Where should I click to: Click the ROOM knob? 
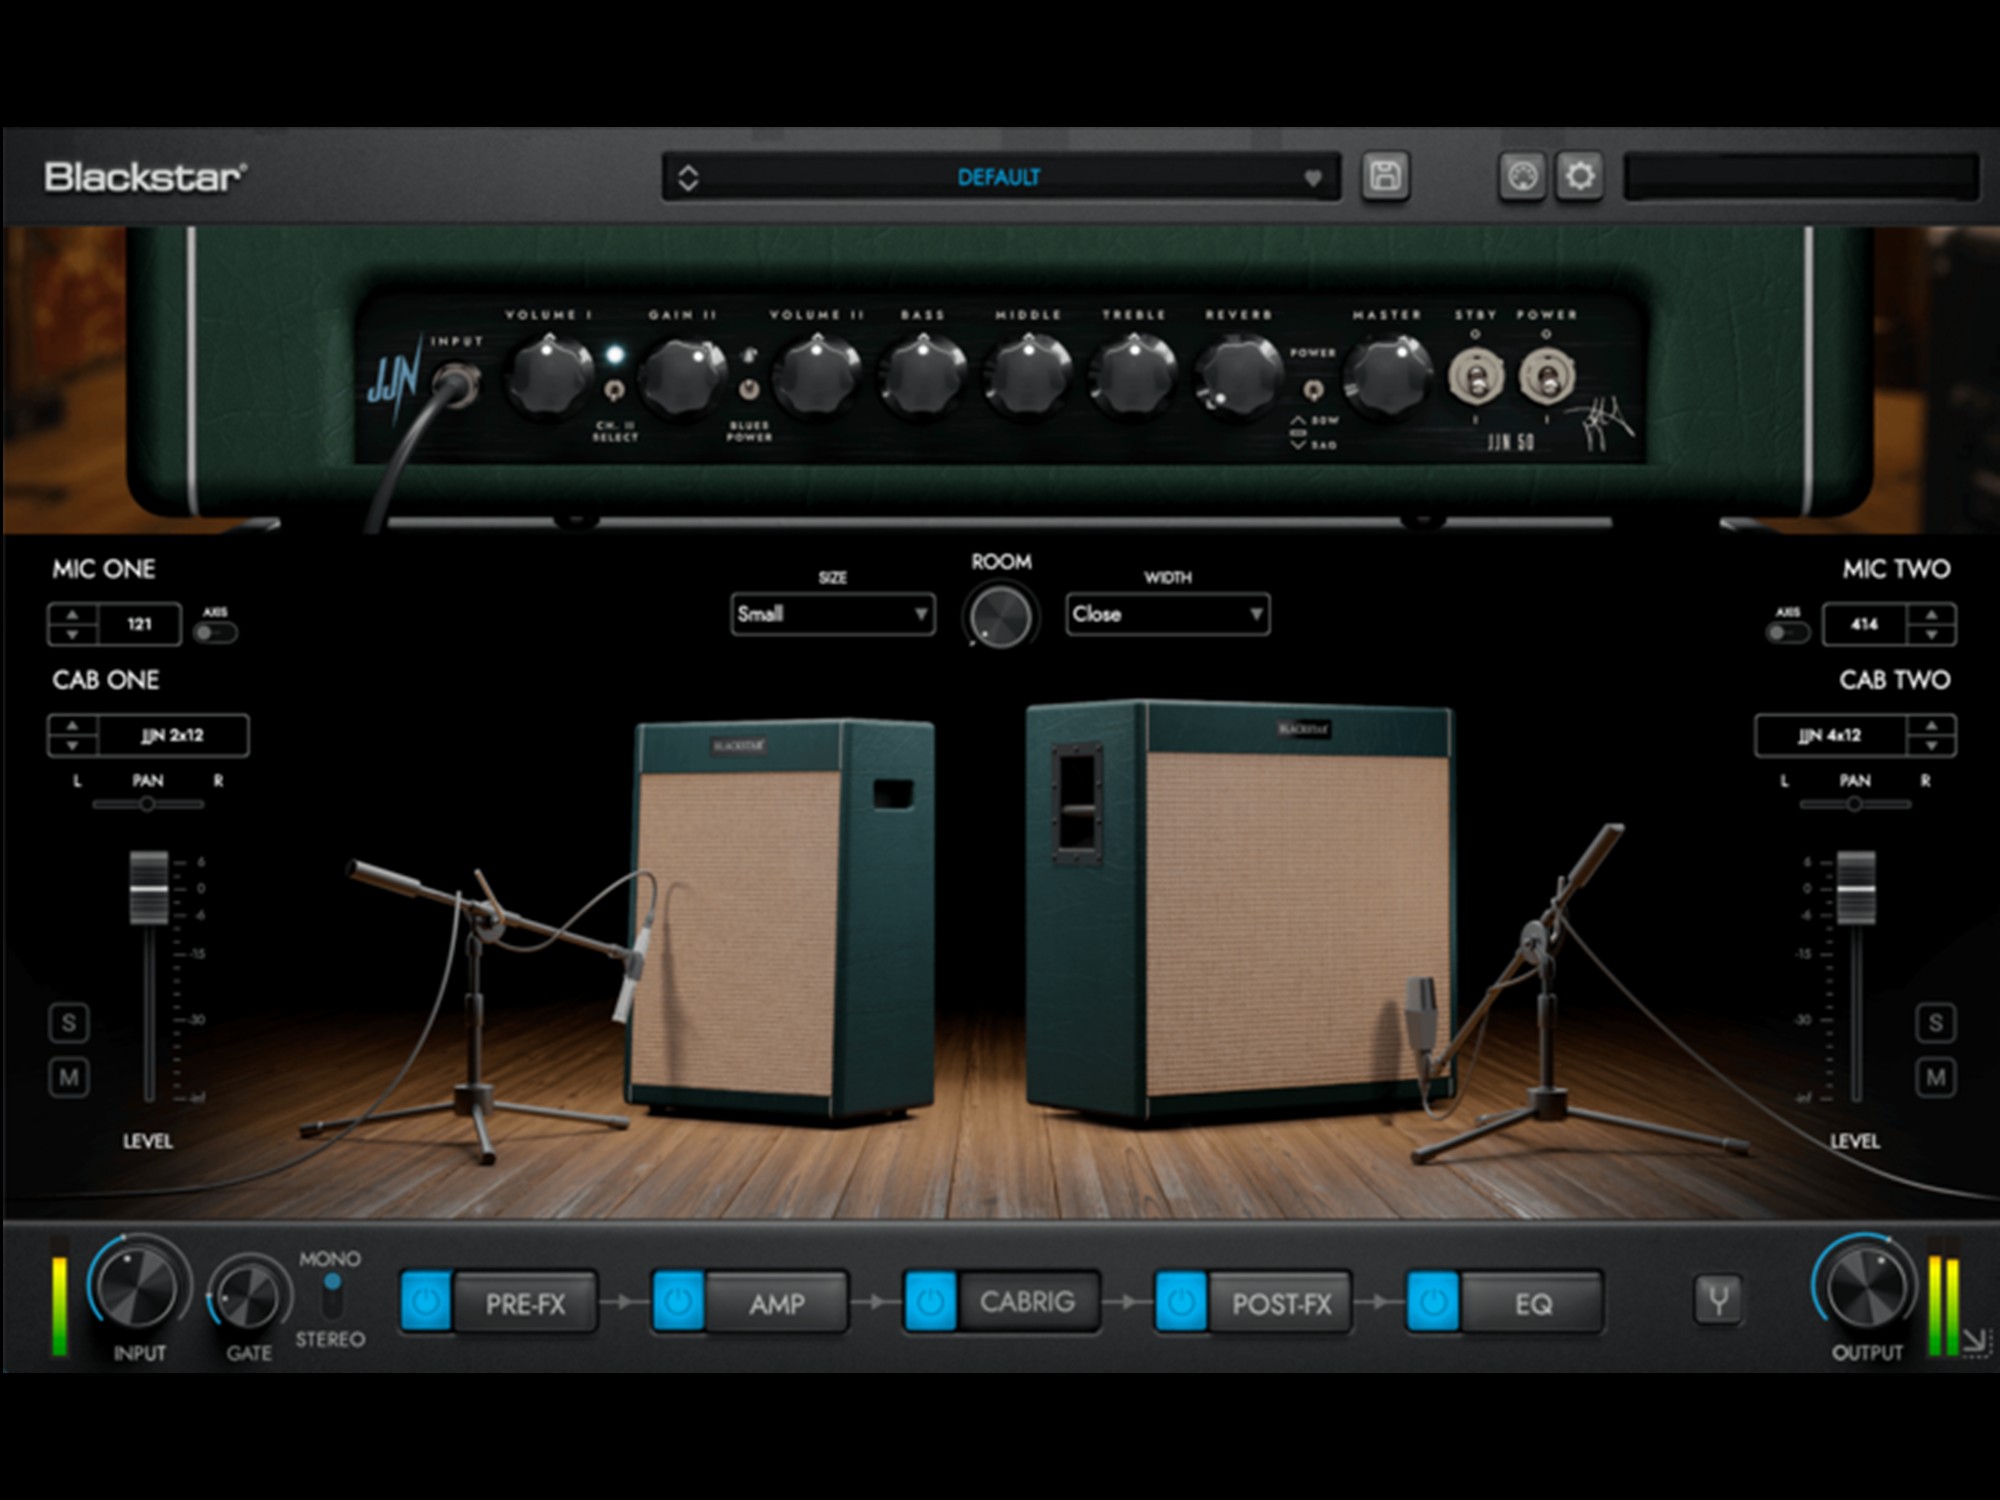coord(1000,617)
